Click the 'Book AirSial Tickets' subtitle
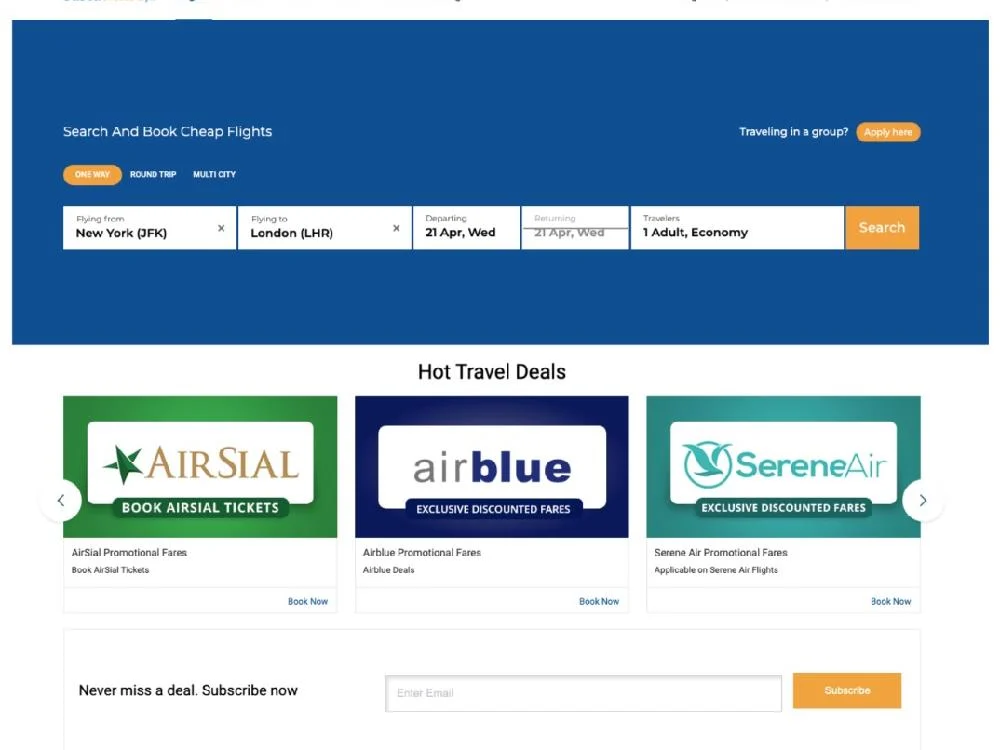This screenshot has height=750, width=1000. coord(110,570)
